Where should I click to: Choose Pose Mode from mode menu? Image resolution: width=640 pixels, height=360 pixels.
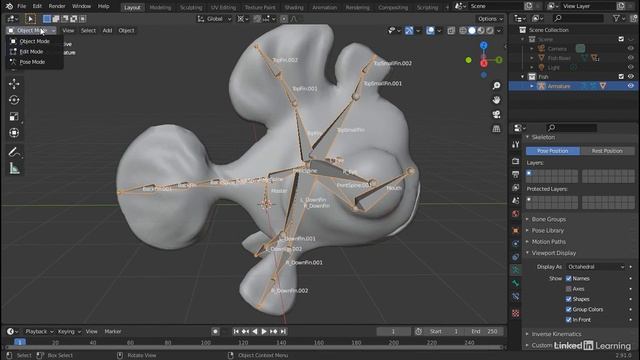coord(32,62)
